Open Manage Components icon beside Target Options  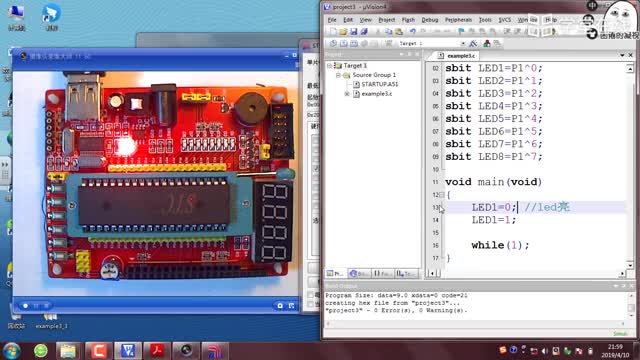487,43
